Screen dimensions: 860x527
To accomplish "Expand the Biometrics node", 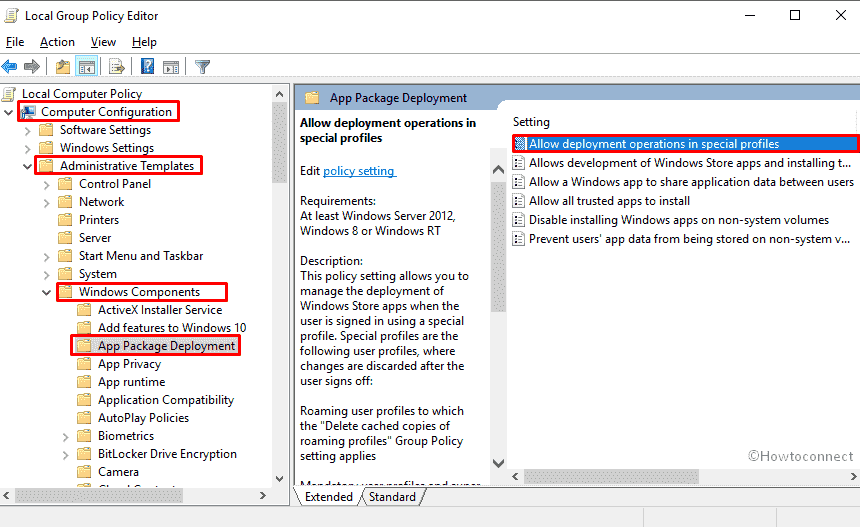I will tap(66, 437).
